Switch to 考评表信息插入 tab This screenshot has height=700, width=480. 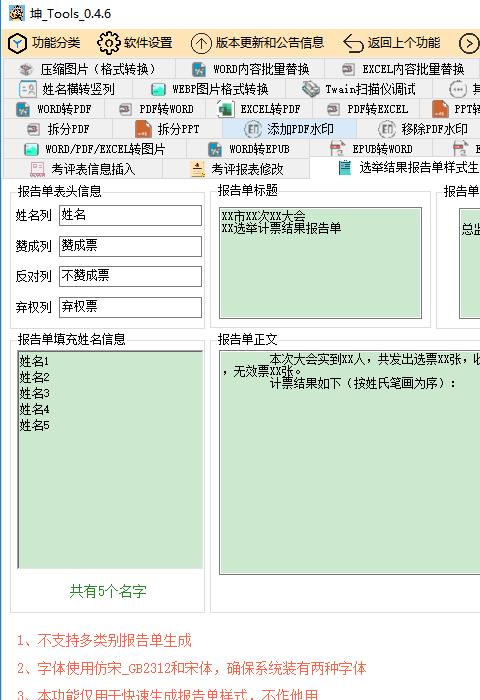tap(82, 169)
